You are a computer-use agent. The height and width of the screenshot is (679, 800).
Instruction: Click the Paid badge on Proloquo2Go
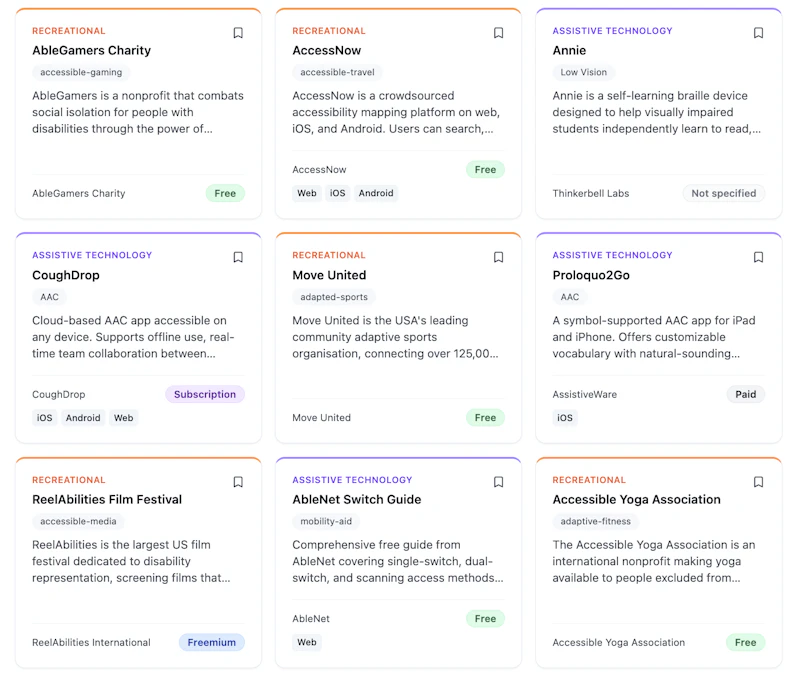click(x=745, y=394)
